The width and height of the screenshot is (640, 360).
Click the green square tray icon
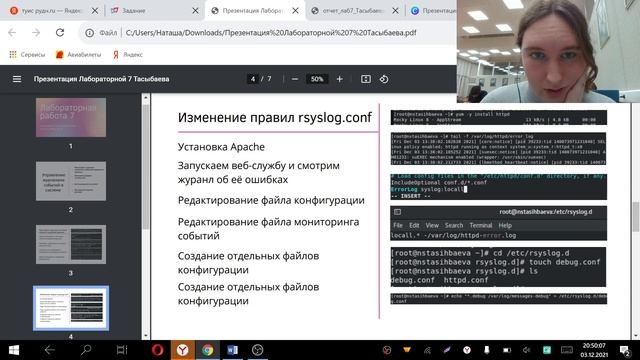(547, 350)
